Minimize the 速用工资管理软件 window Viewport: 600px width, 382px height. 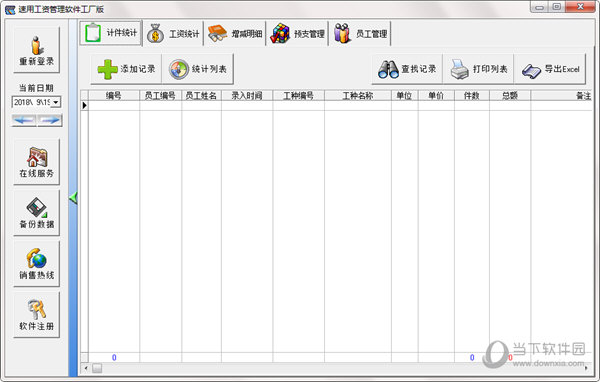[540, 7]
